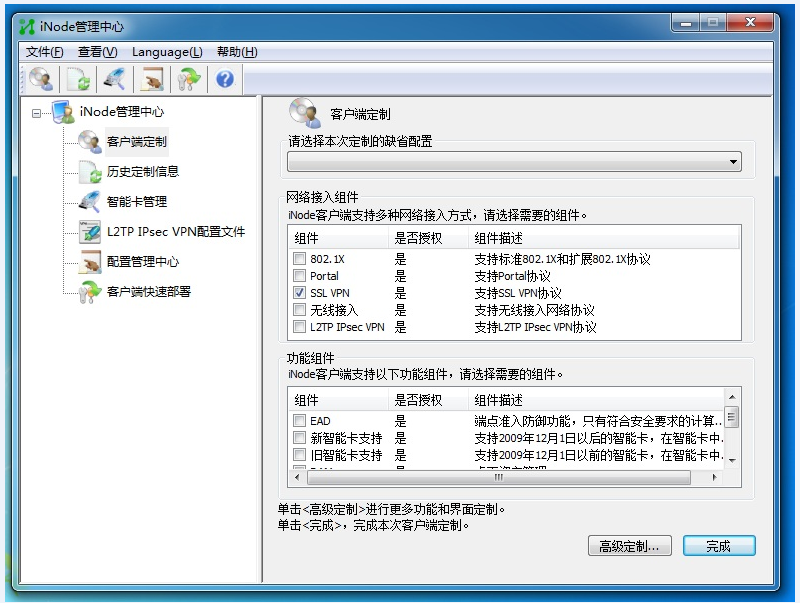800x603 pixels.
Task: Select 智能卡管理 in the tree
Action: 137,202
